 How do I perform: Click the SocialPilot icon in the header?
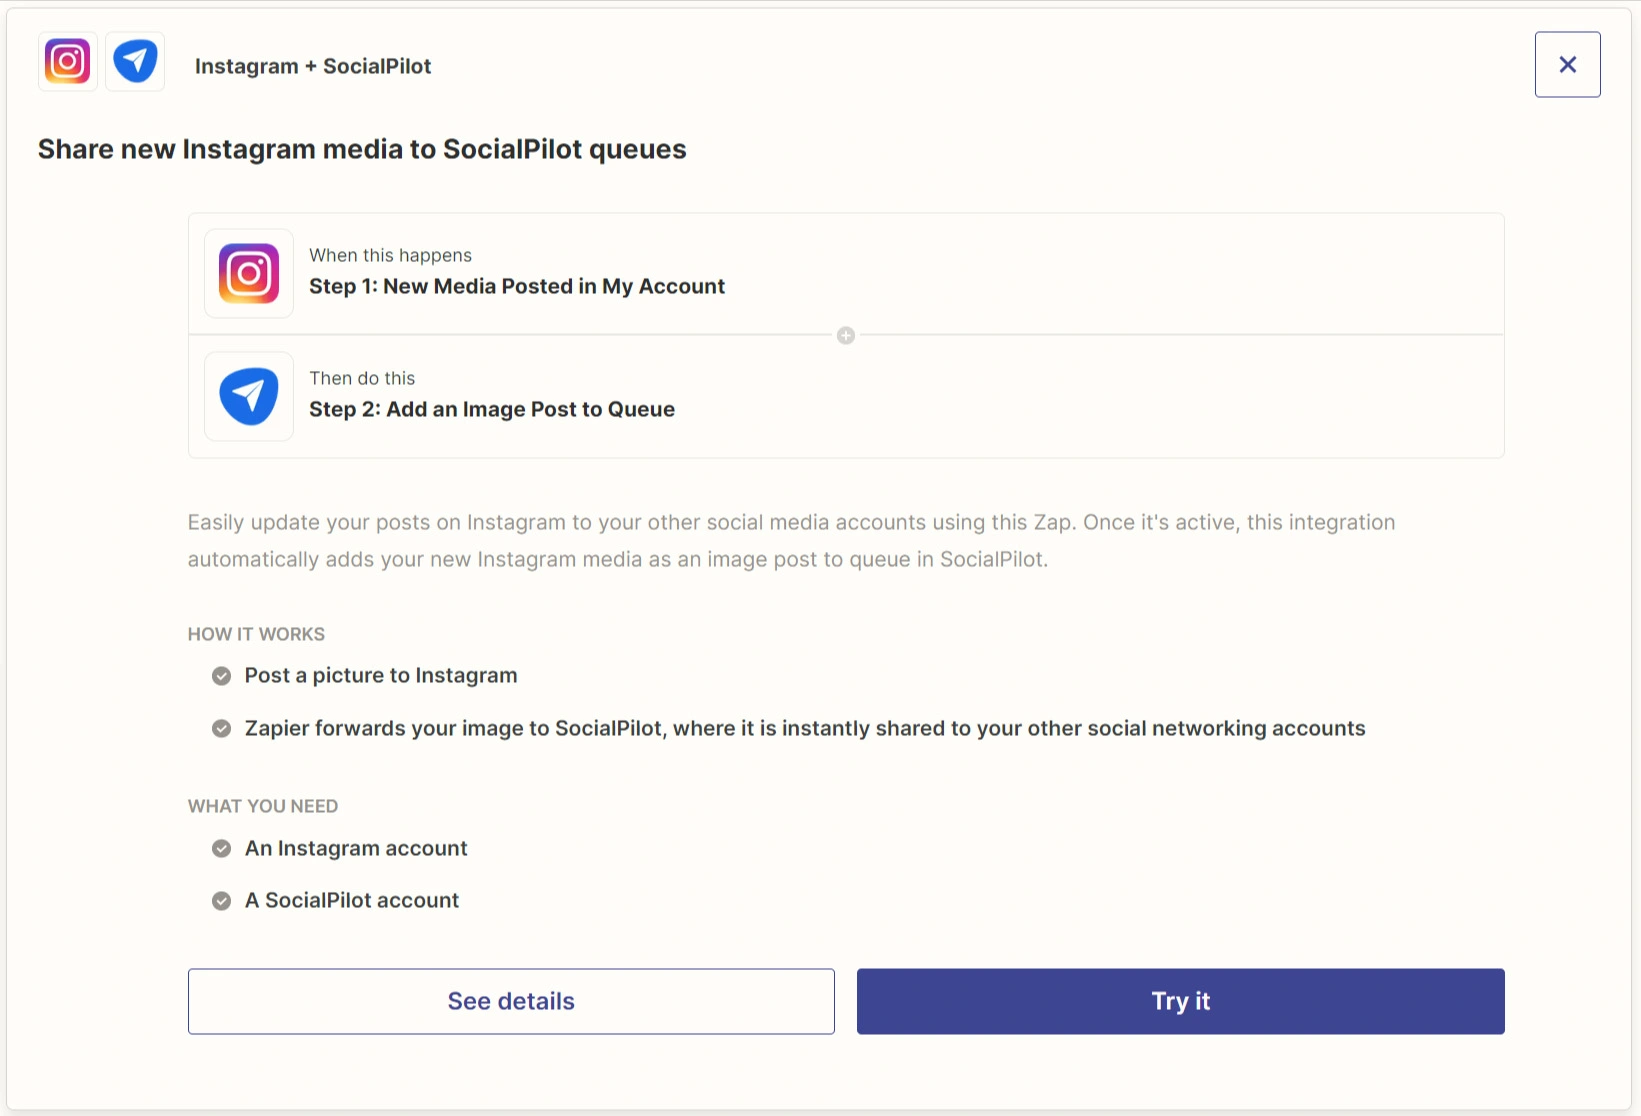135,62
